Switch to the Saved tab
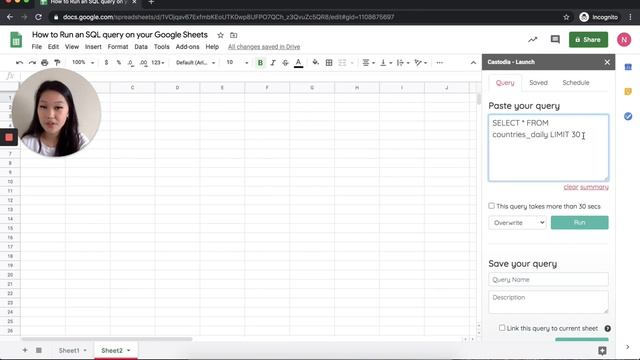Viewport: 640px width, 360px height. 538,82
